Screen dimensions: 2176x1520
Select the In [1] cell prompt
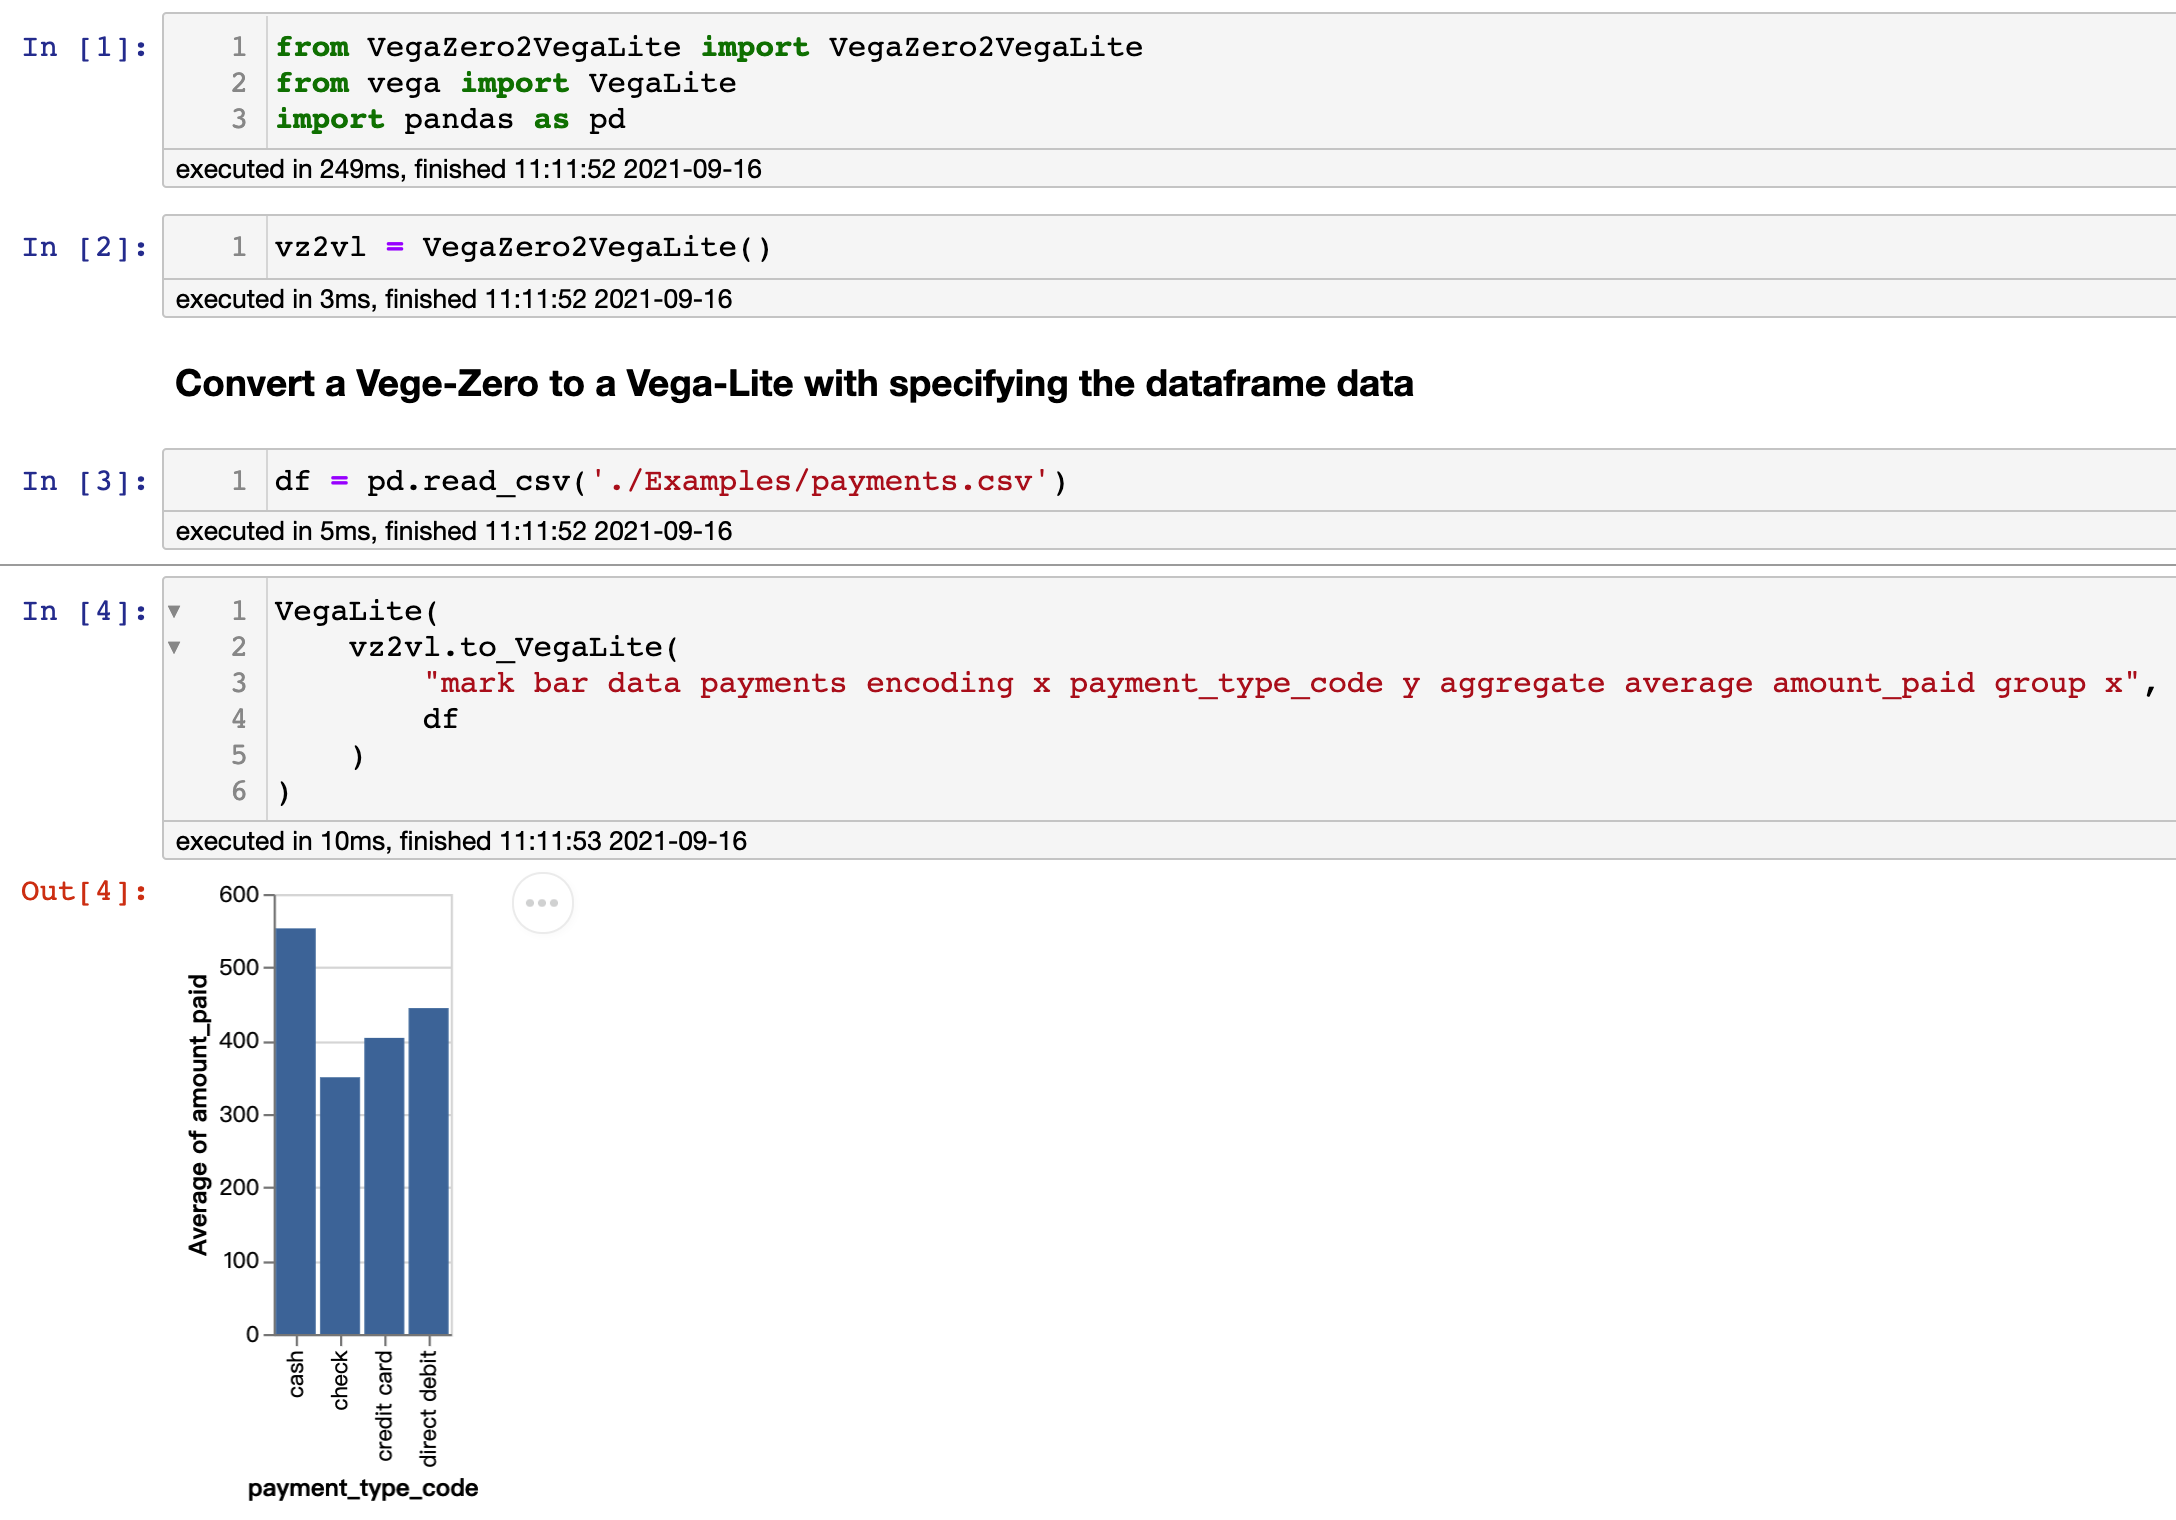(x=84, y=47)
